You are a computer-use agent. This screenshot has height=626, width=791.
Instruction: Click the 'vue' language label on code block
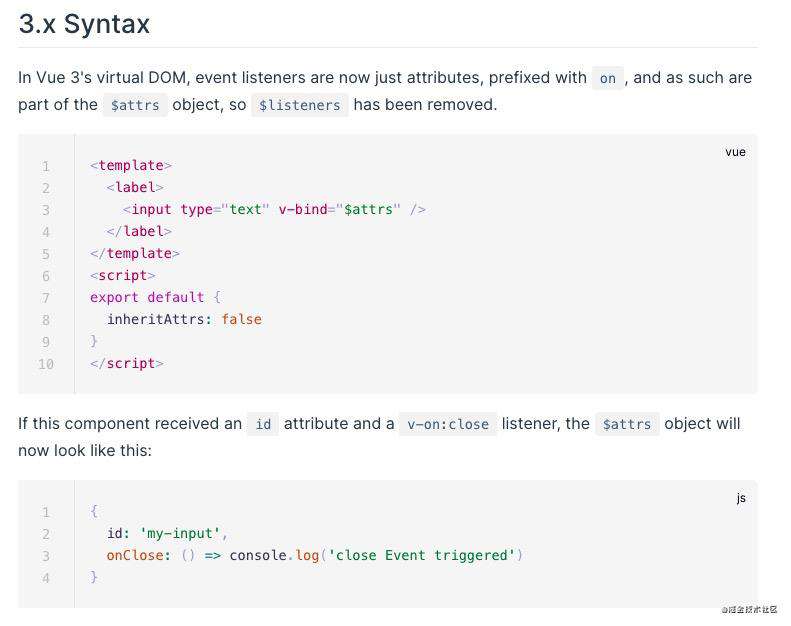tap(735, 152)
